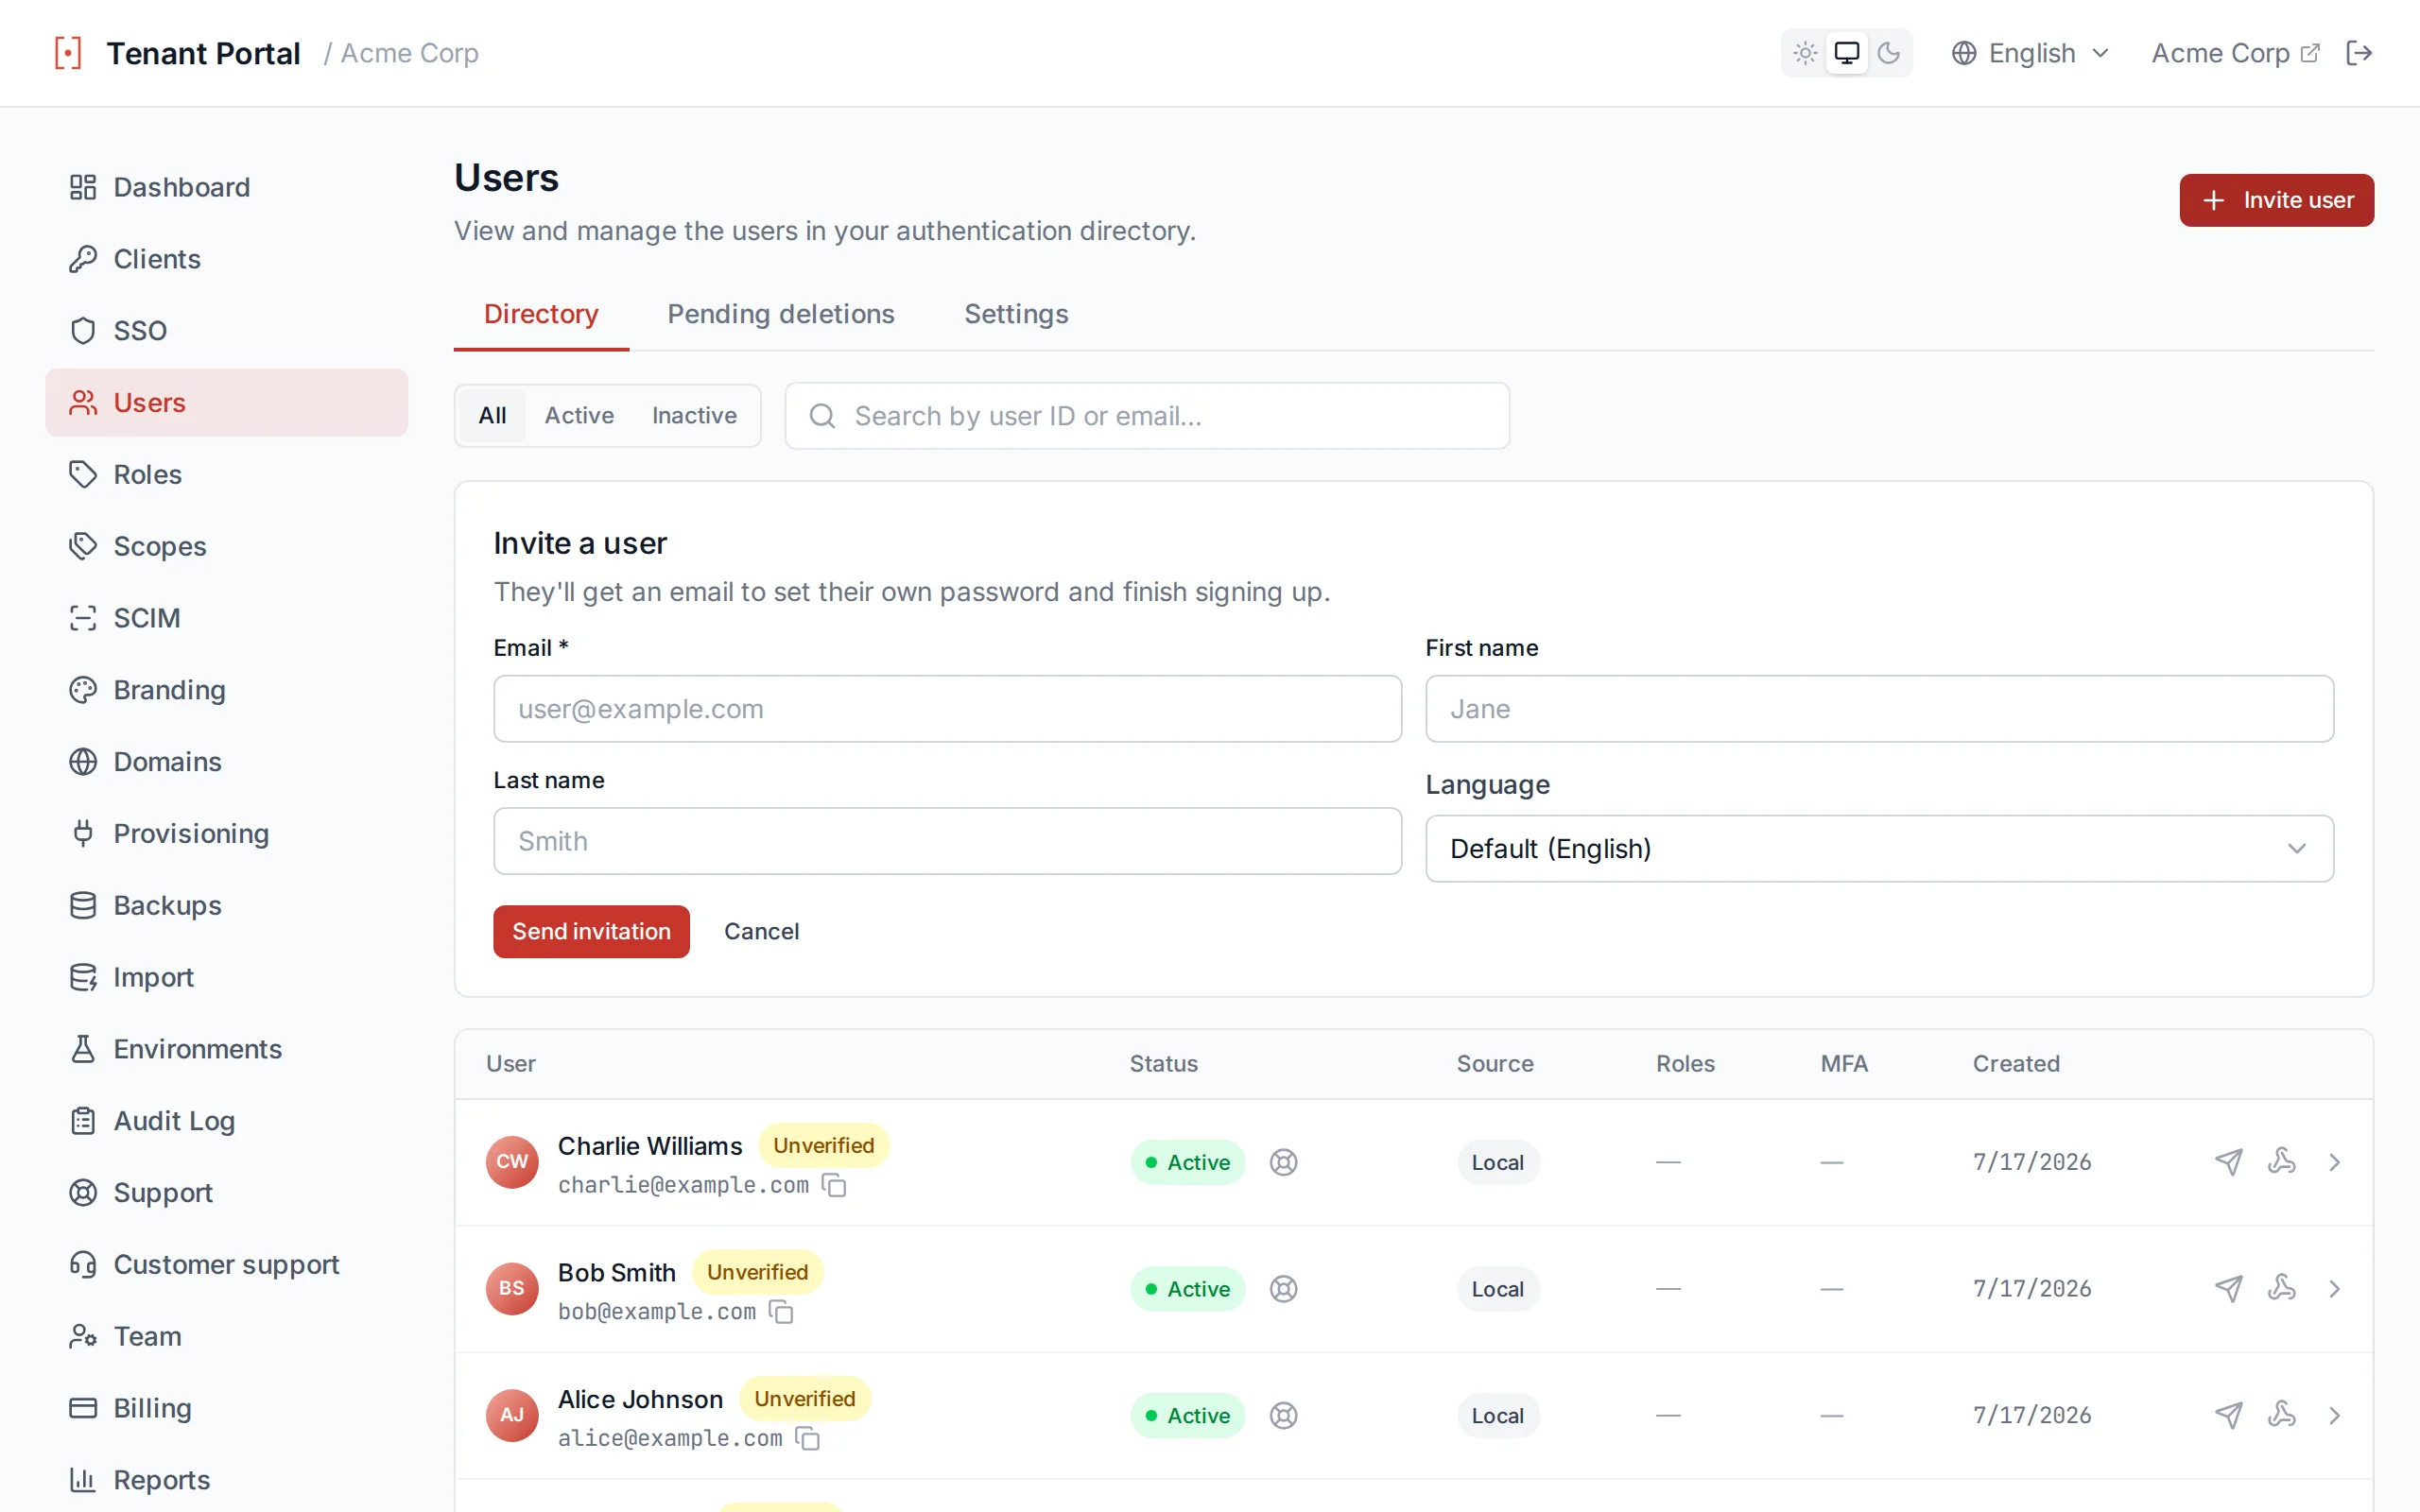Click the user search field
2420x1512 pixels.
point(1147,416)
